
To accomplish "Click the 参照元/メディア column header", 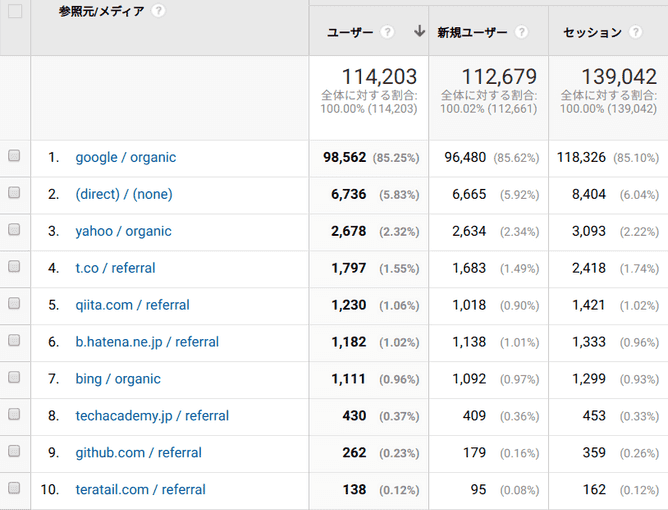I will 101,11.
